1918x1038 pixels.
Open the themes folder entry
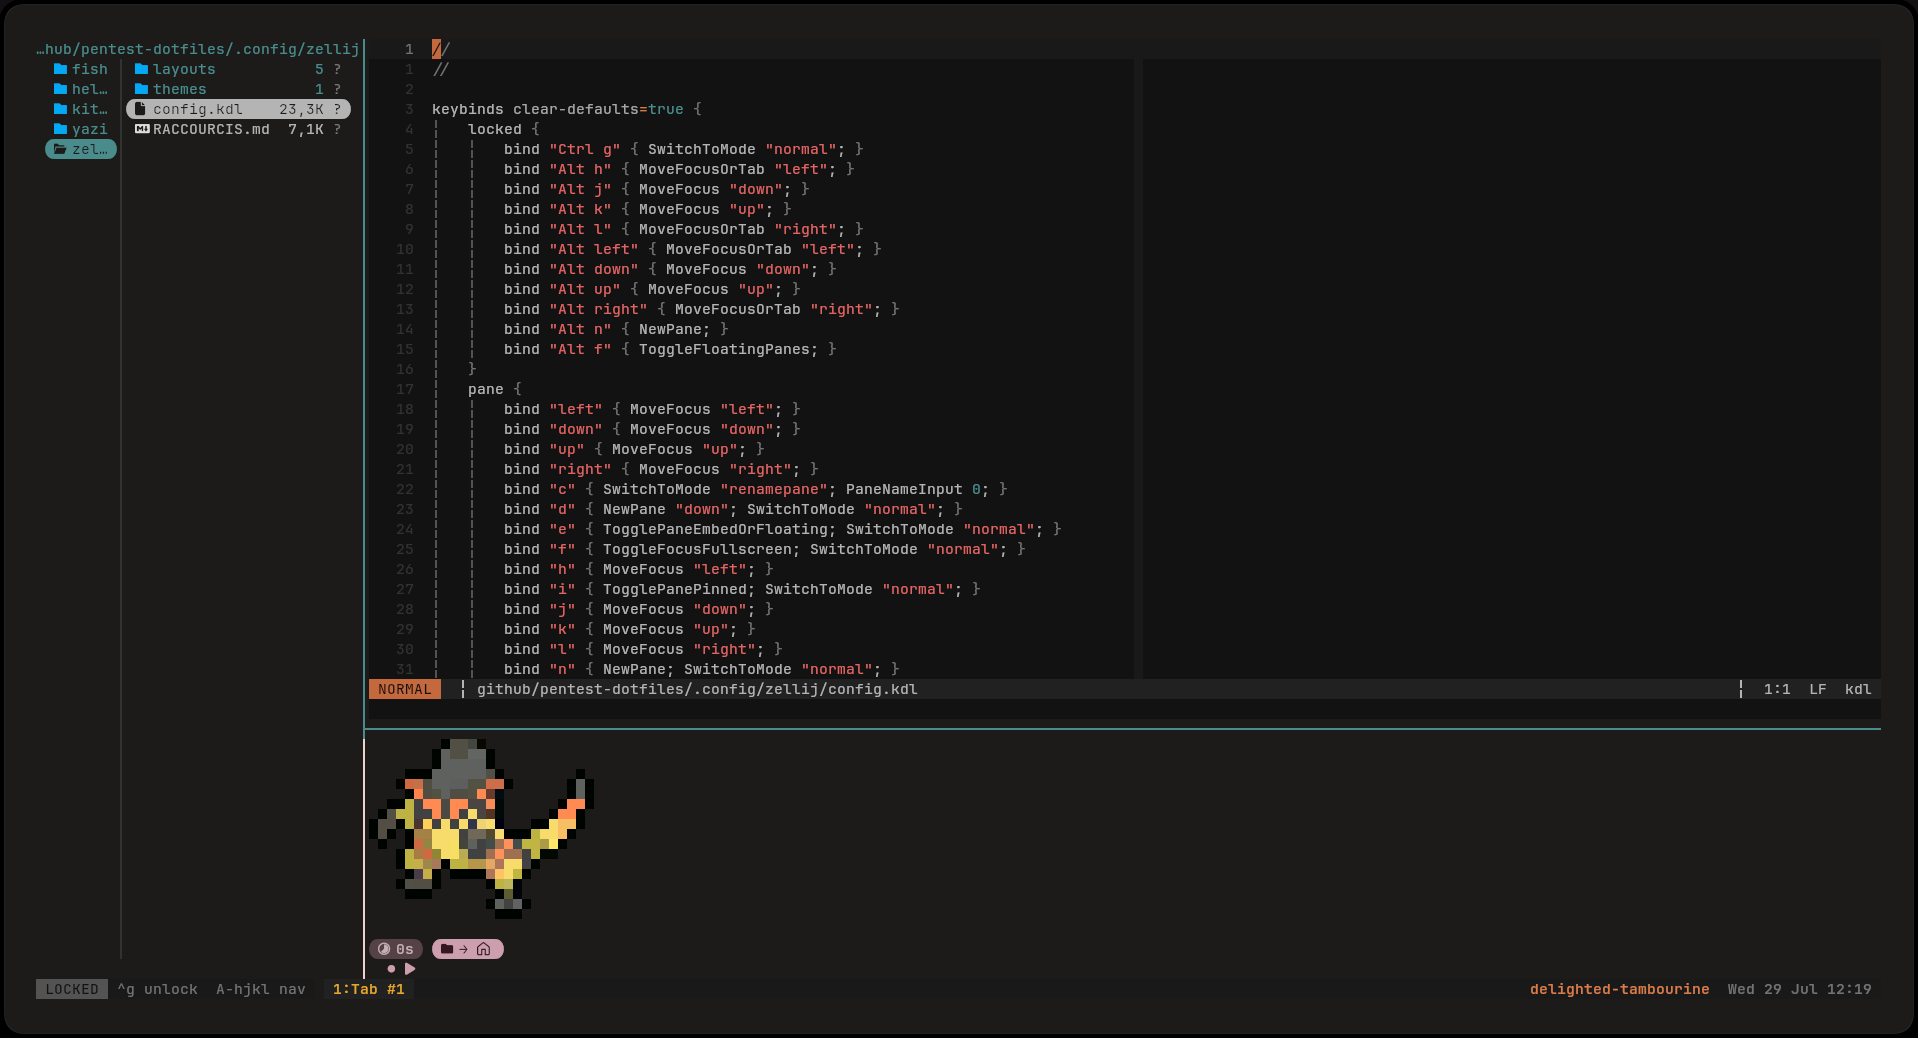coord(238,89)
